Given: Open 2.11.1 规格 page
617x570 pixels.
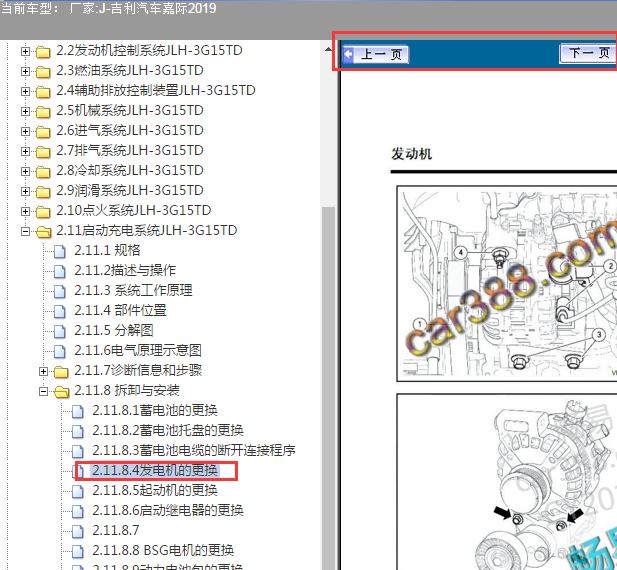Looking at the screenshot, I should tap(107, 251).
